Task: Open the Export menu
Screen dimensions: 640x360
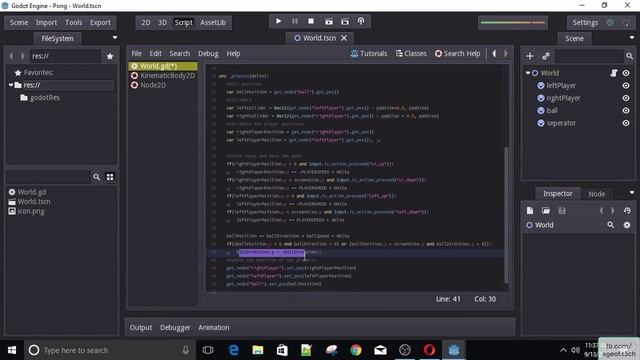Action: pyautogui.click(x=100, y=22)
